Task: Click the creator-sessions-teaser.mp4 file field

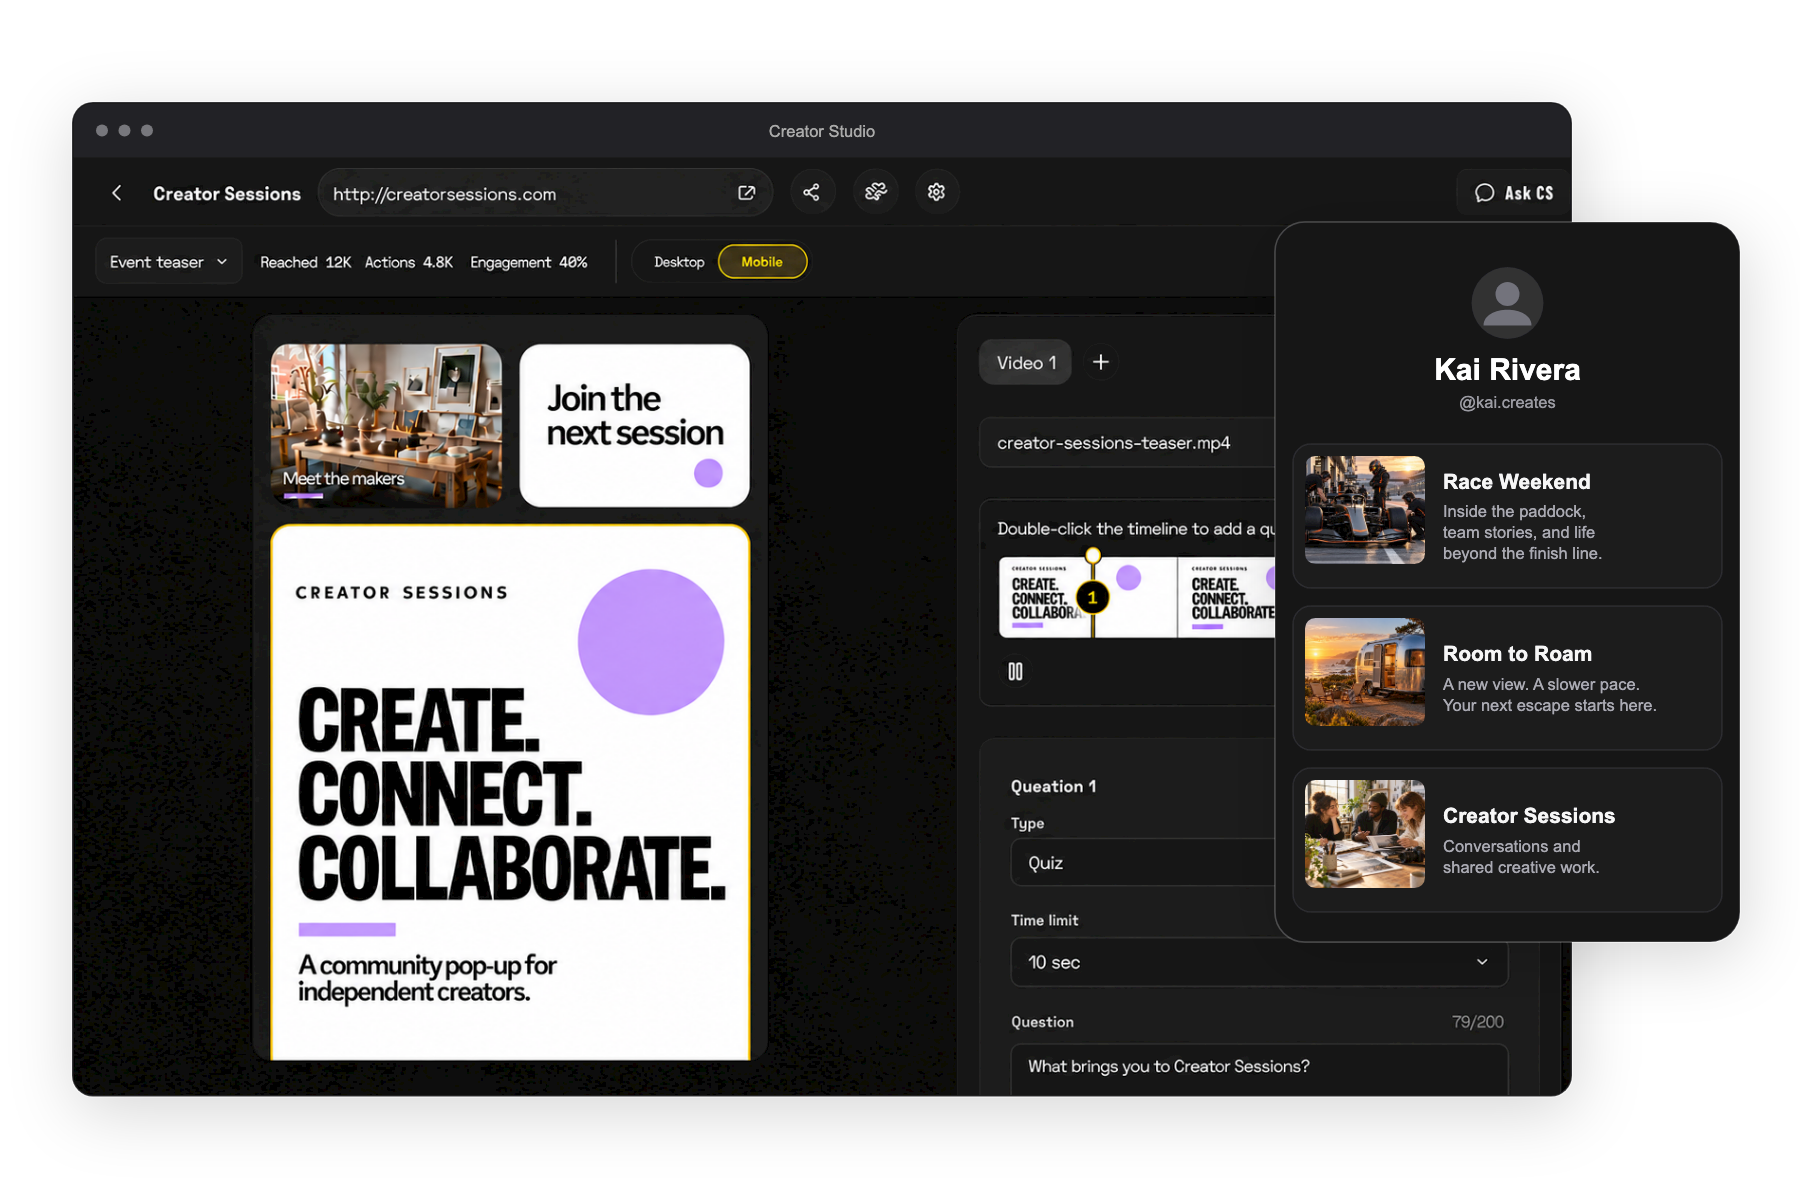Action: (x=1128, y=443)
